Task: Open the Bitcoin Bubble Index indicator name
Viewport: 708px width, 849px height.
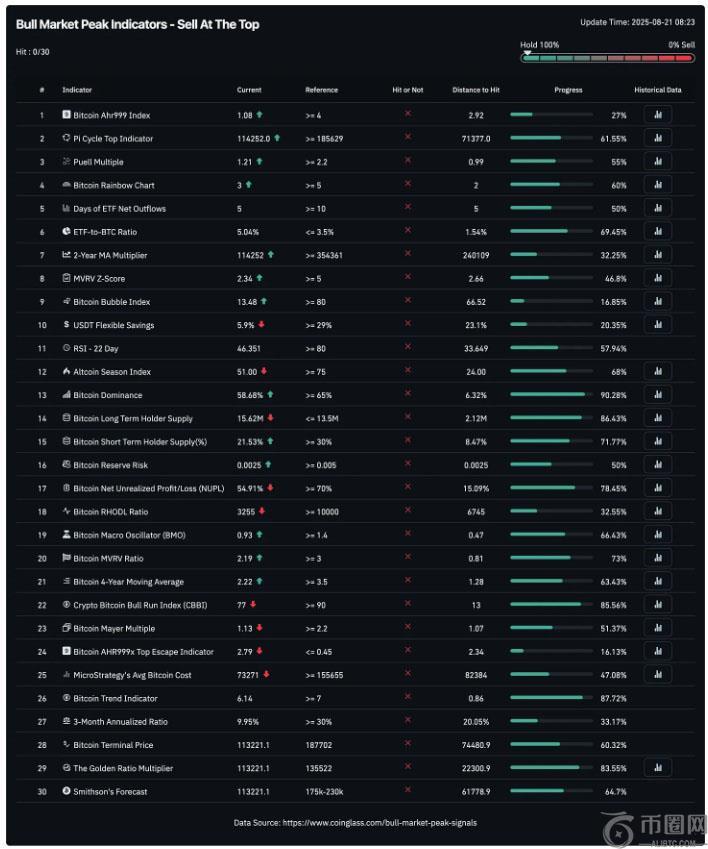Action: 111,302
